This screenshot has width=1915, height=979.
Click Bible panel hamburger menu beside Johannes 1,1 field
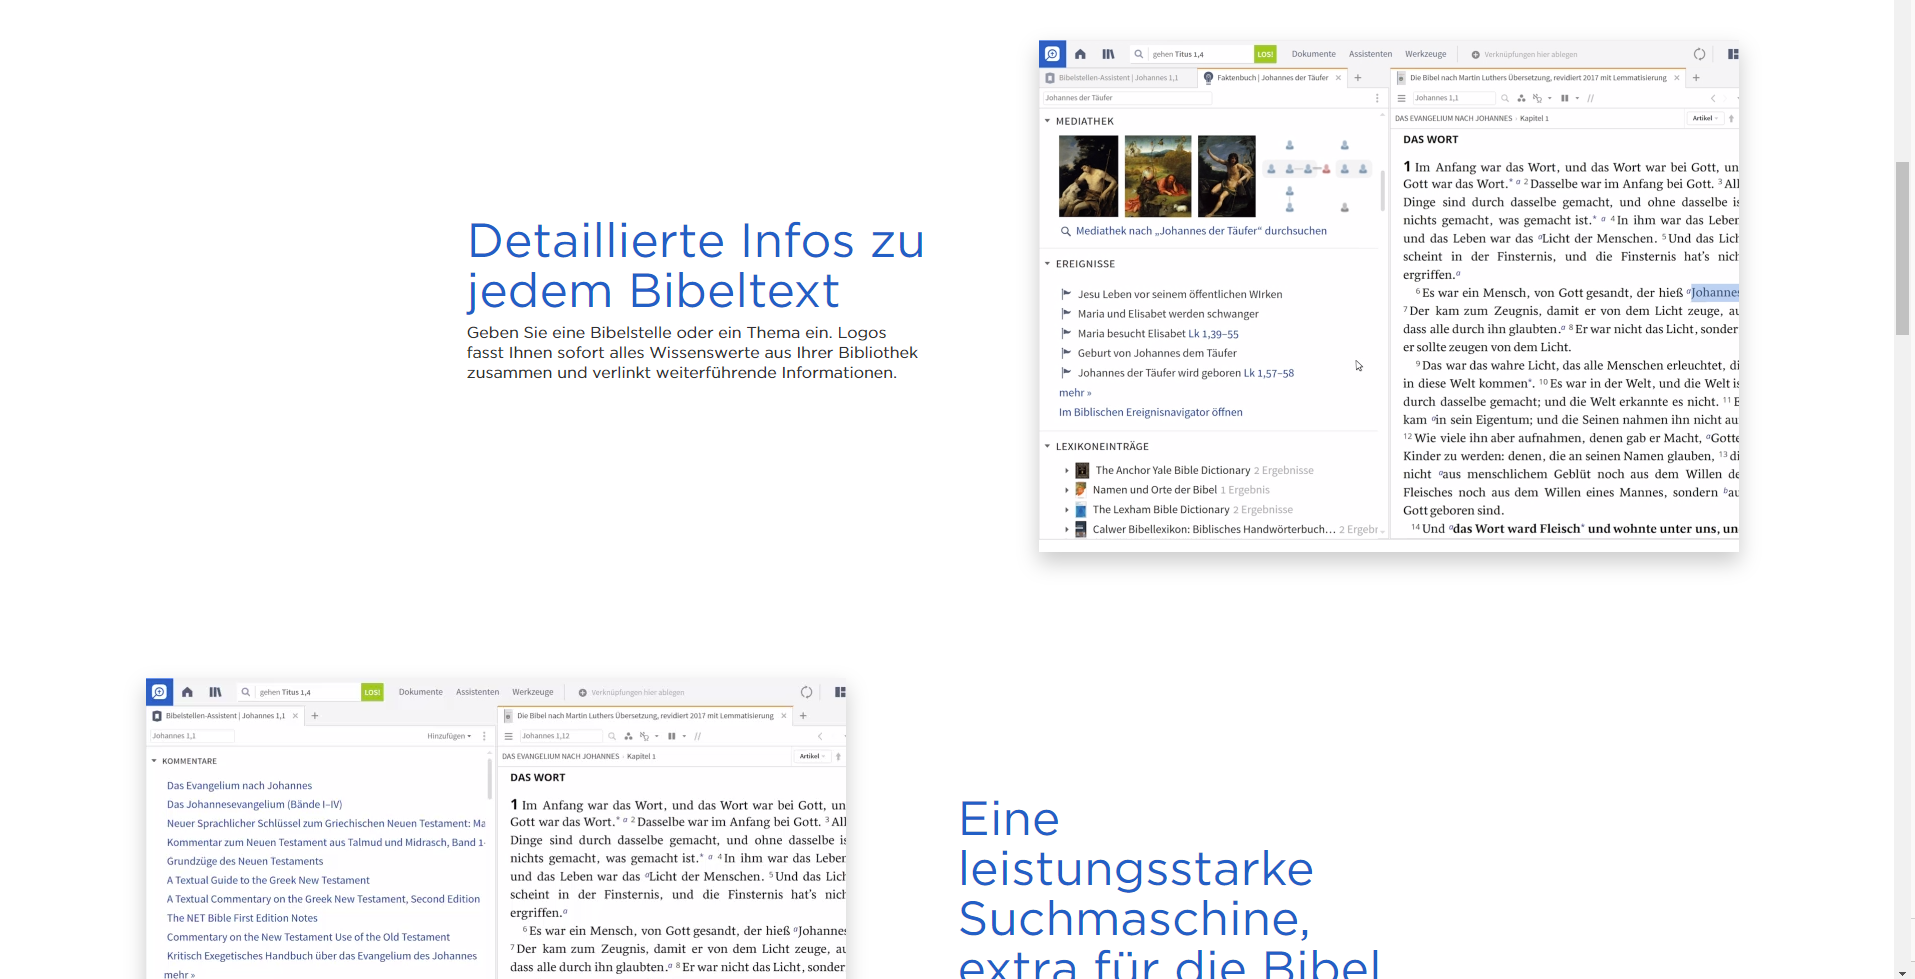pos(1401,98)
